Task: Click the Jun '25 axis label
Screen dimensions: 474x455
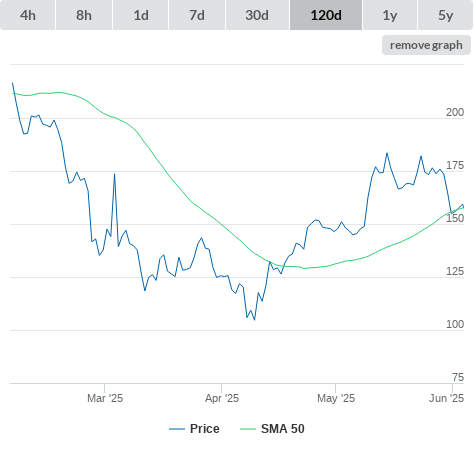Action: [446, 398]
